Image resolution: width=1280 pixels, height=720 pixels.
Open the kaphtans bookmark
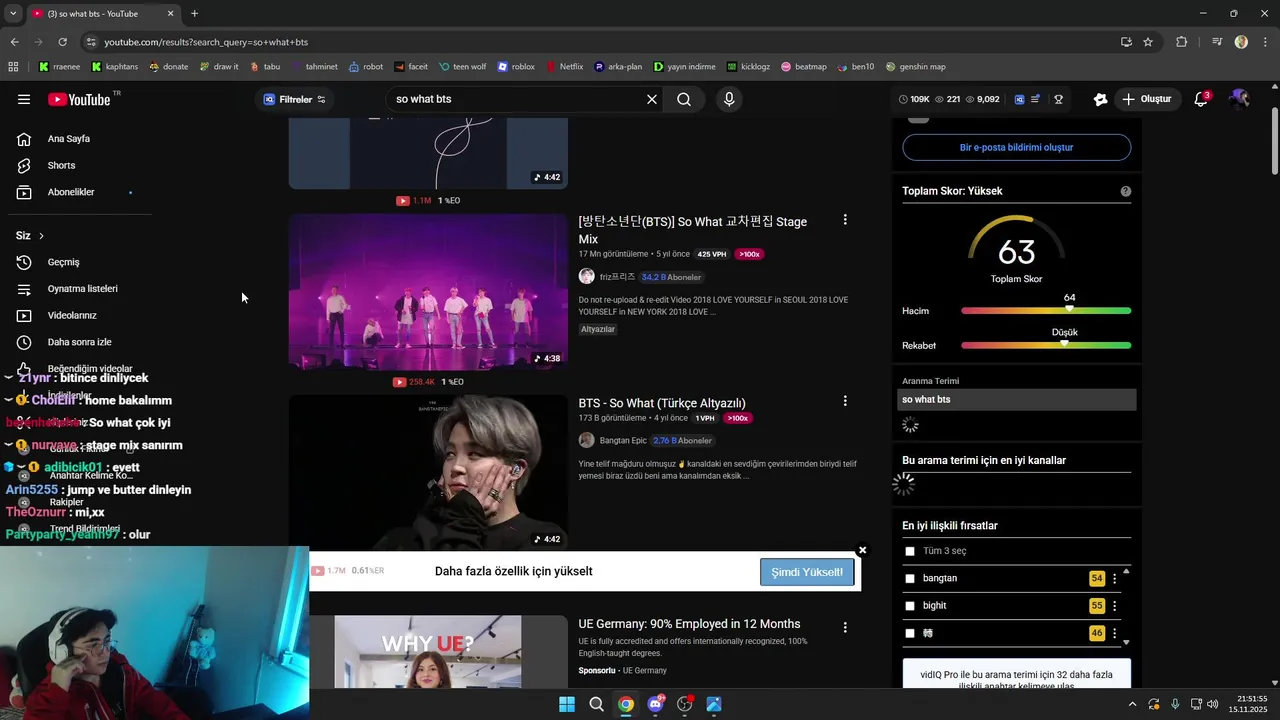pyautogui.click(x=114, y=67)
